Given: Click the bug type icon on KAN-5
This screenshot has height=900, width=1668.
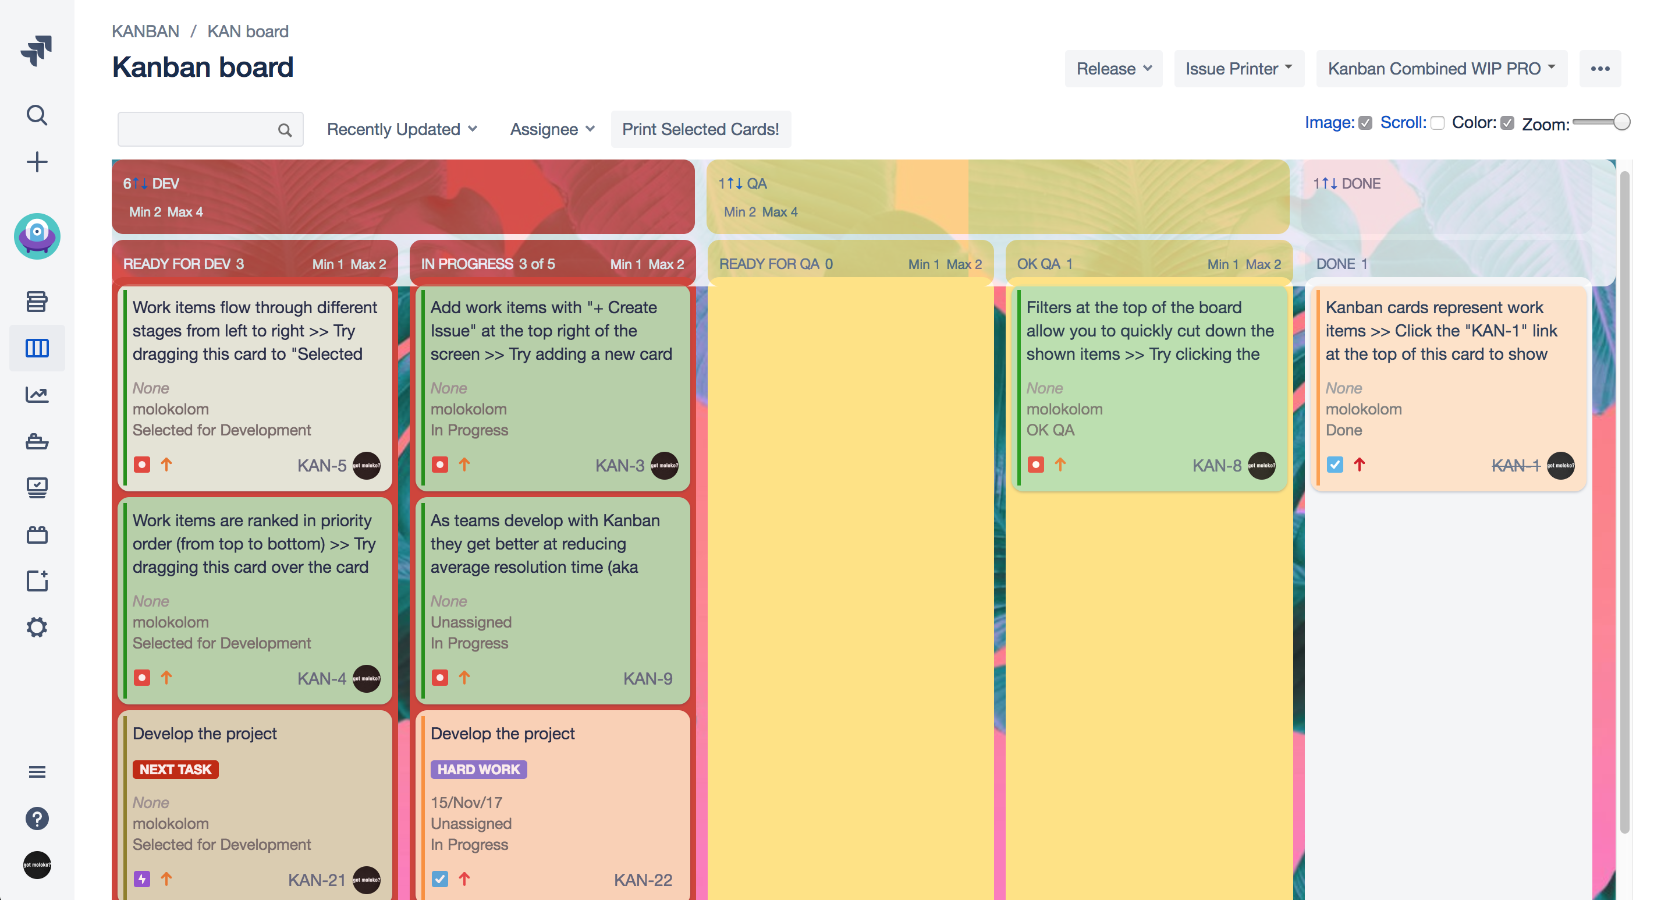Looking at the screenshot, I should 141,464.
